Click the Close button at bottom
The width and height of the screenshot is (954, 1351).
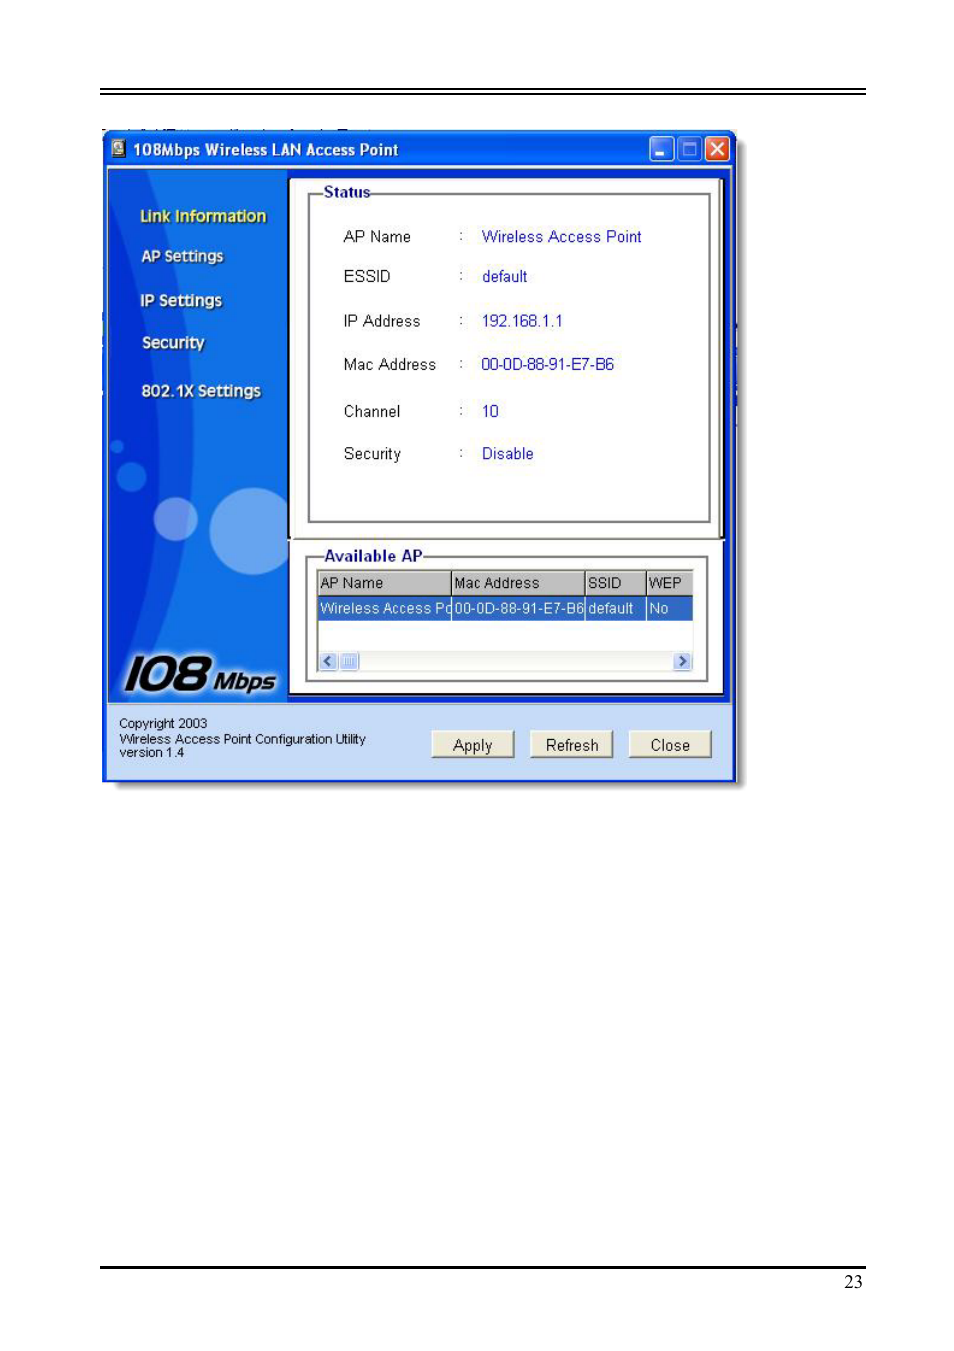(670, 745)
